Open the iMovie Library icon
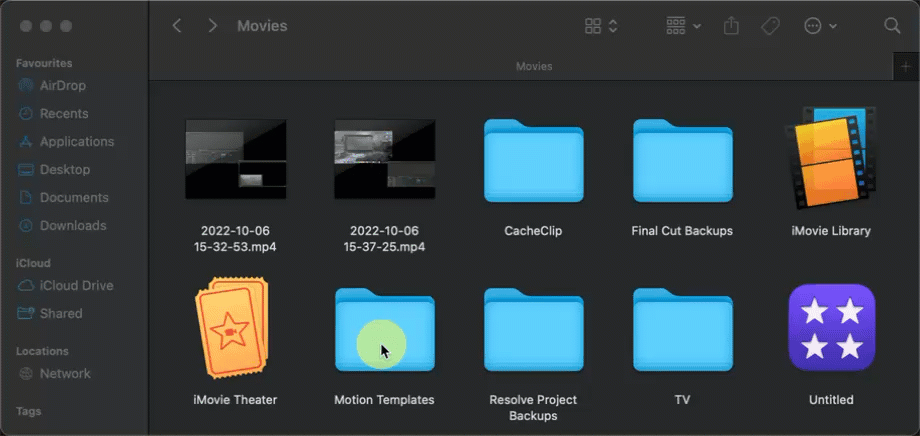The height and width of the screenshot is (436, 920). tap(831, 160)
